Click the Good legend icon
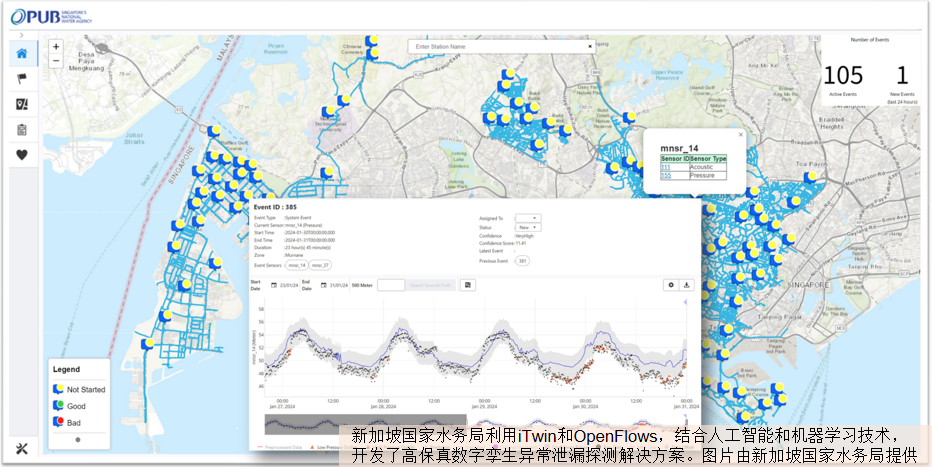This screenshot has width=932, height=467. click(x=58, y=406)
